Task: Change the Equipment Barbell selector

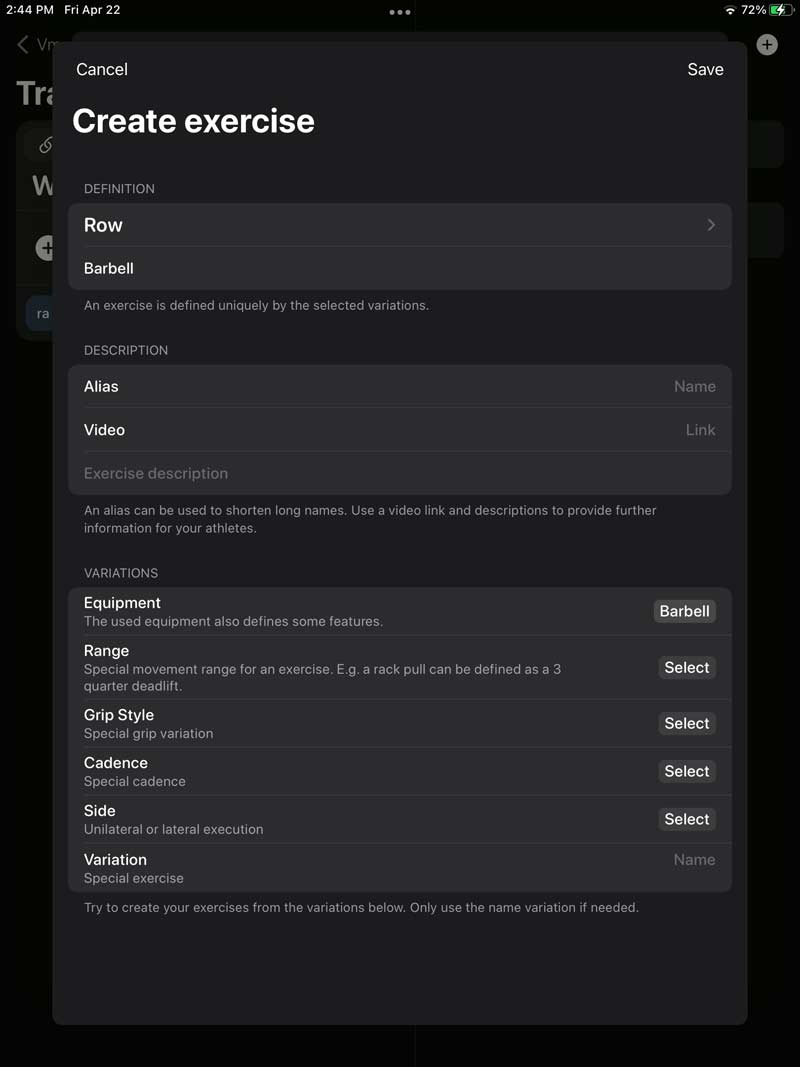Action: [684, 611]
